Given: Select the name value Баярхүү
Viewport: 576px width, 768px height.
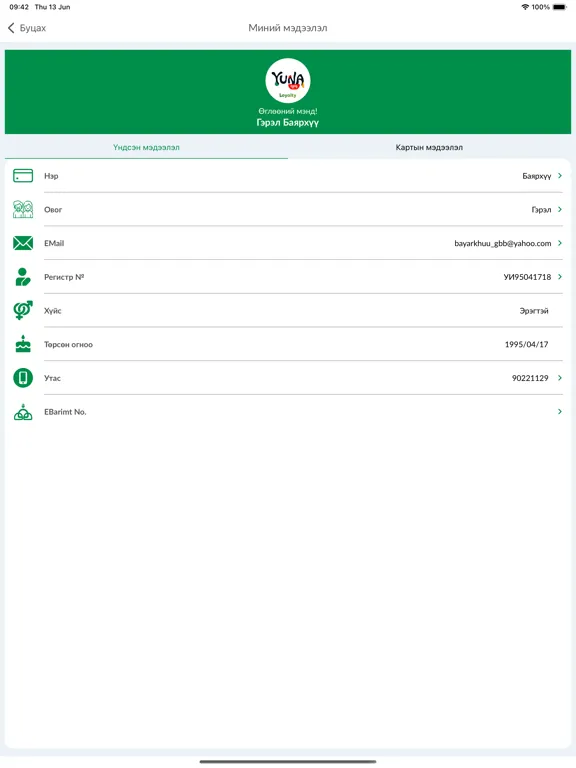Looking at the screenshot, I should 537,176.
